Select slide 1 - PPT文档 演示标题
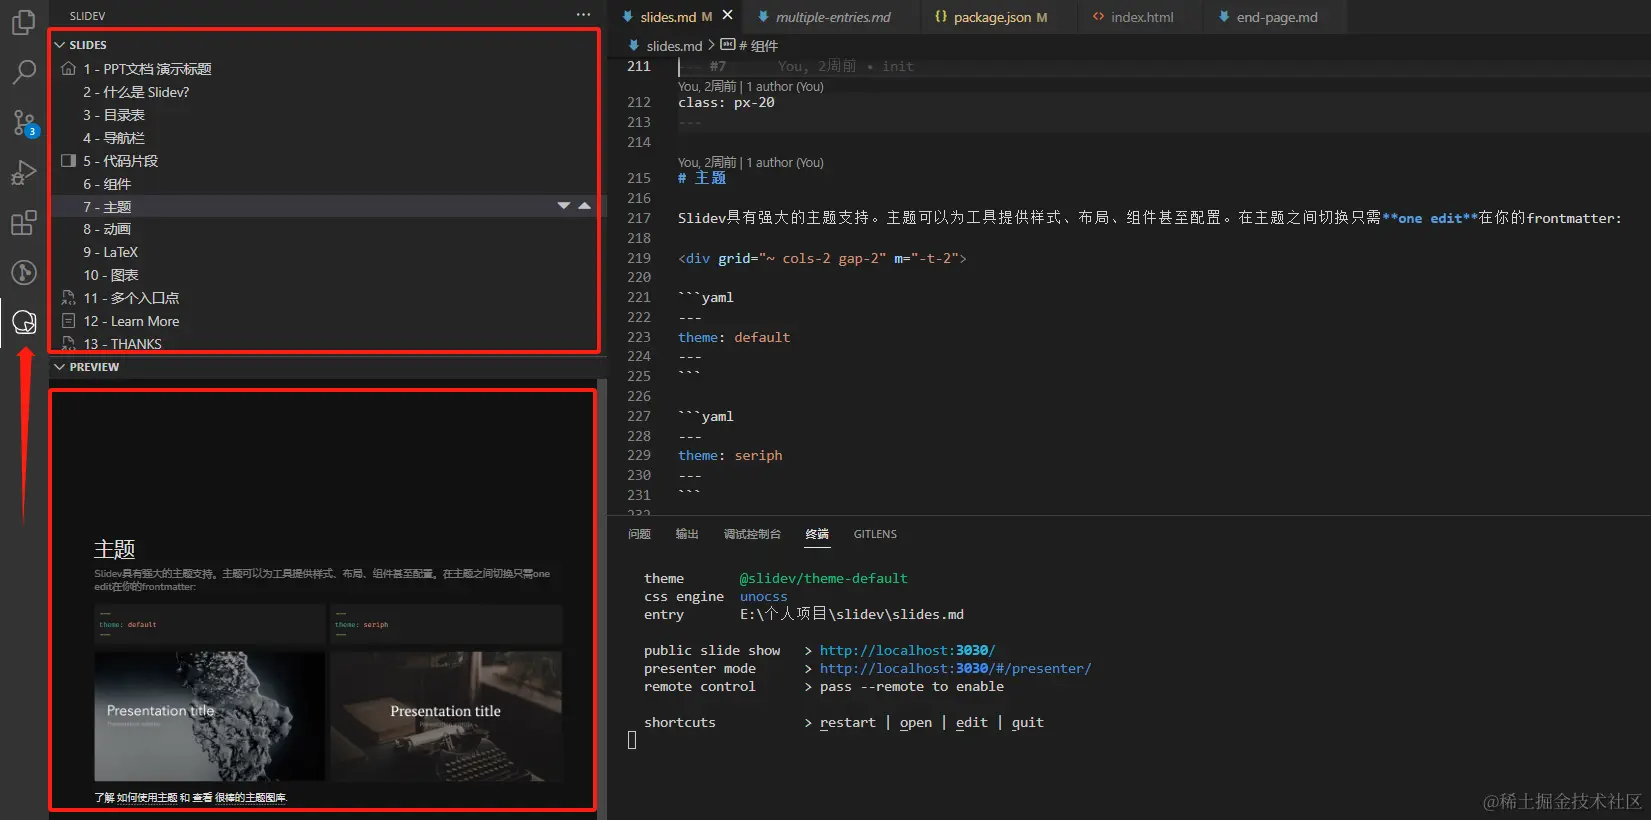 pos(147,69)
